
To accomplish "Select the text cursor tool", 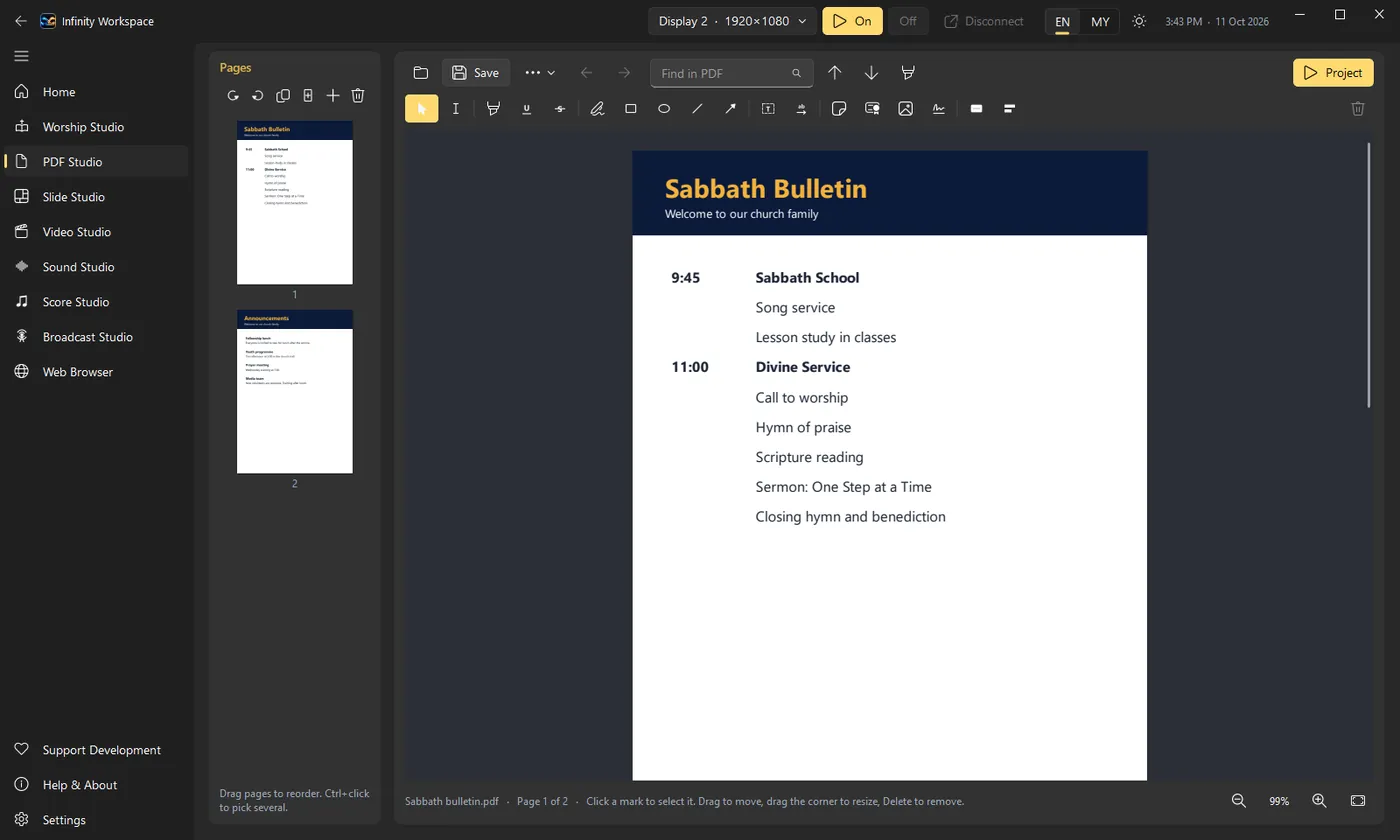I will (x=456, y=109).
